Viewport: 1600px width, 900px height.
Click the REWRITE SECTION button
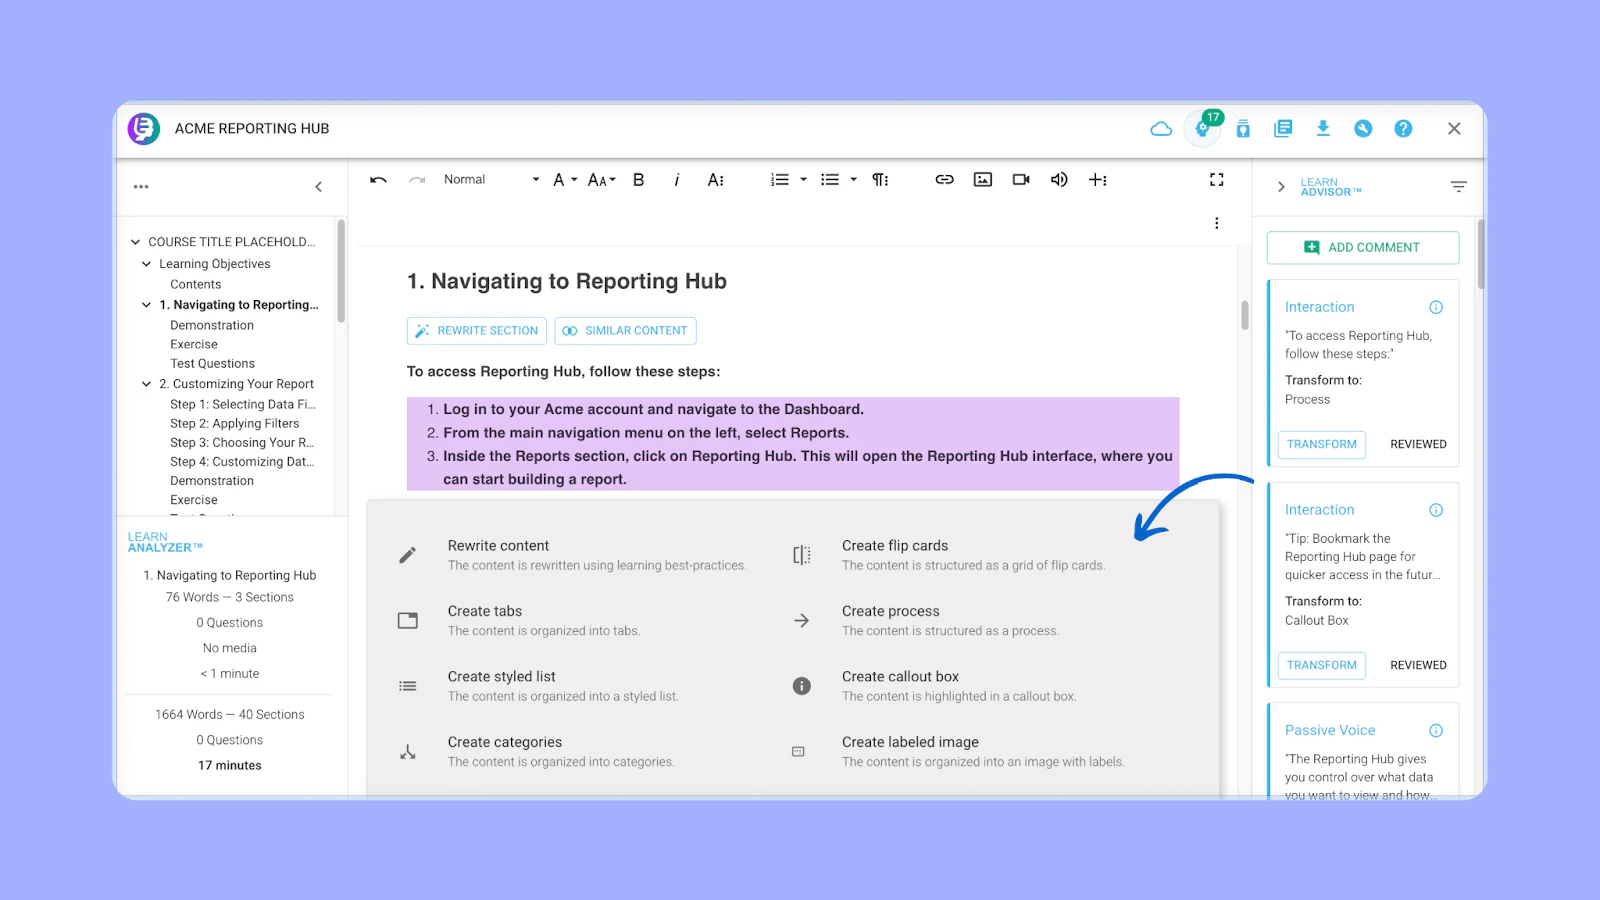click(477, 331)
